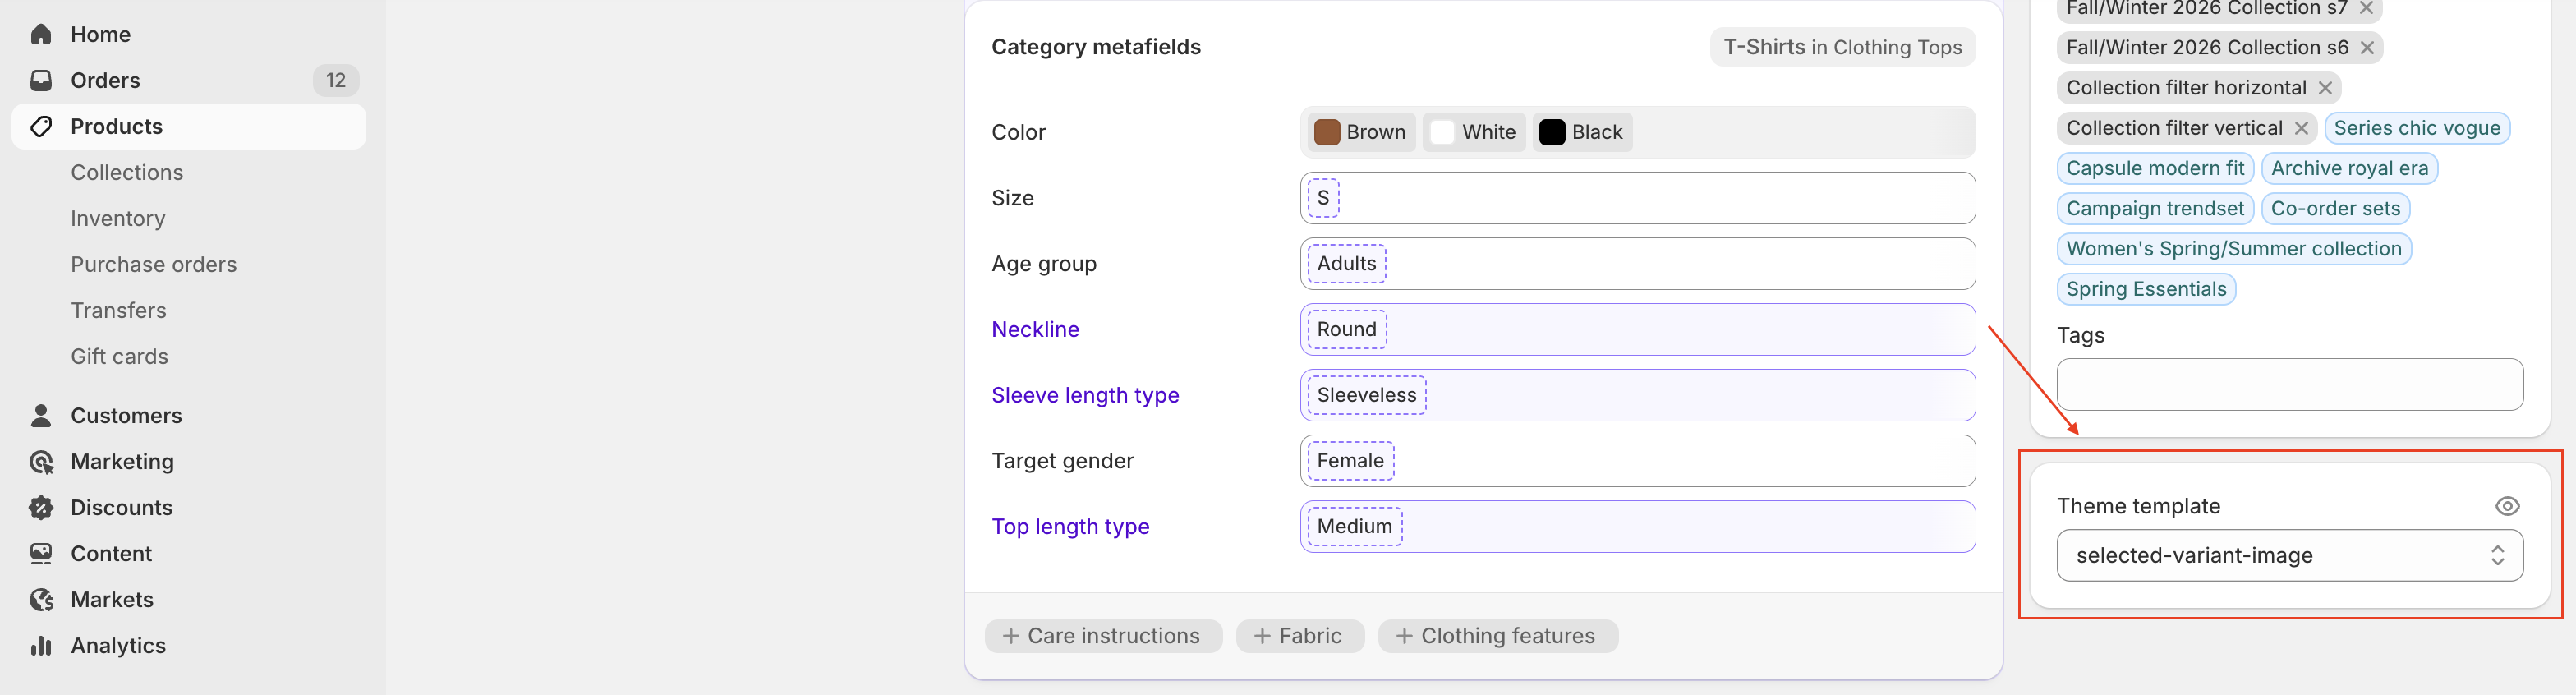Open Top length type link

point(1070,526)
